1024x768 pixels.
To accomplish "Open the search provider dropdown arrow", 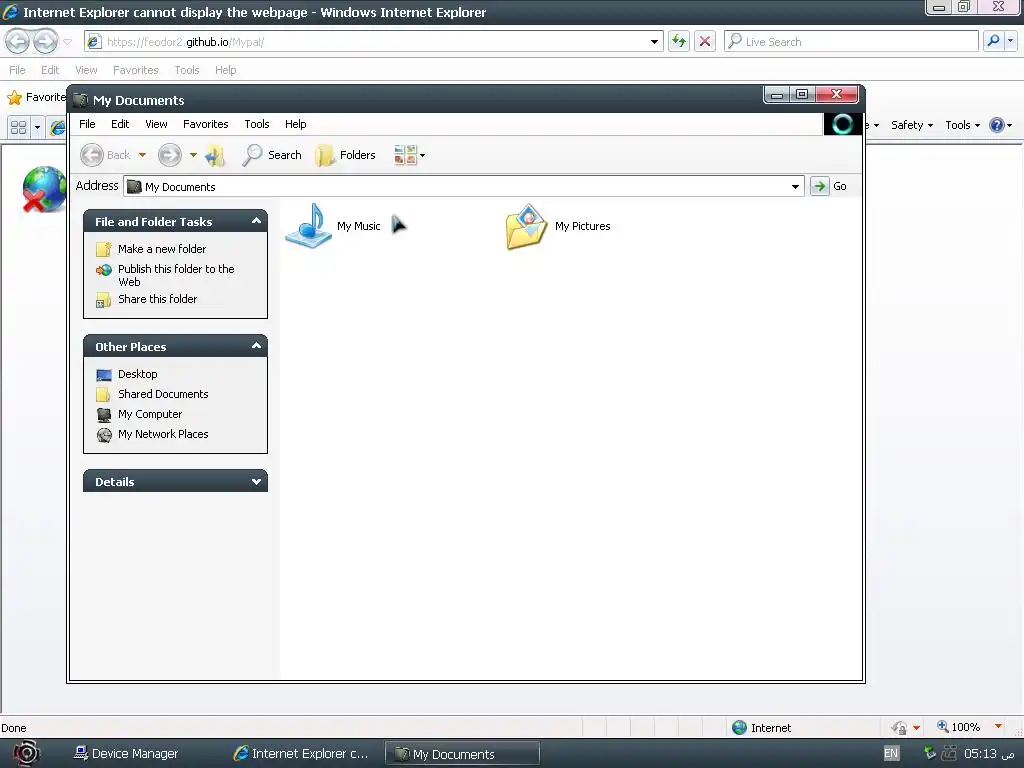I will tap(1010, 41).
